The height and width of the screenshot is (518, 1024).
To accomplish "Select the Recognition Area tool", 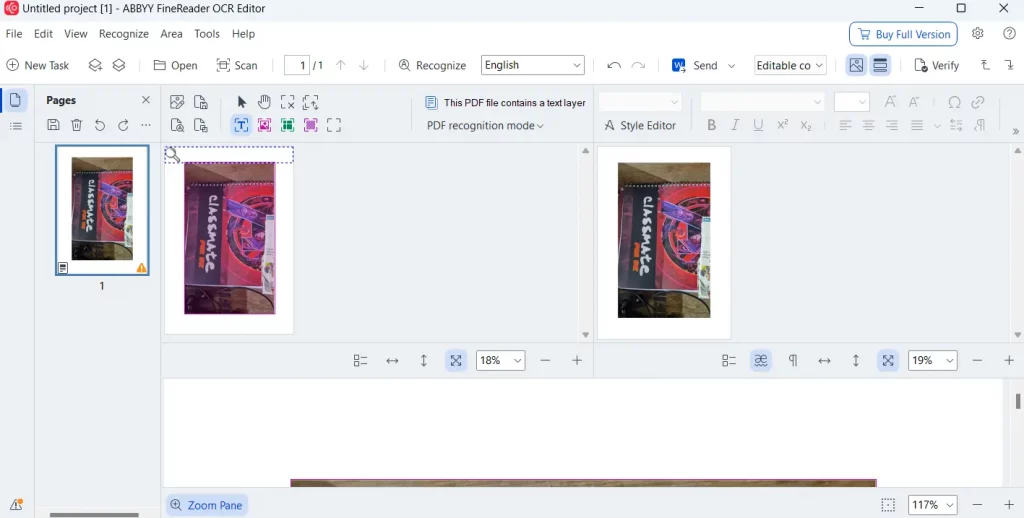I will 334,125.
